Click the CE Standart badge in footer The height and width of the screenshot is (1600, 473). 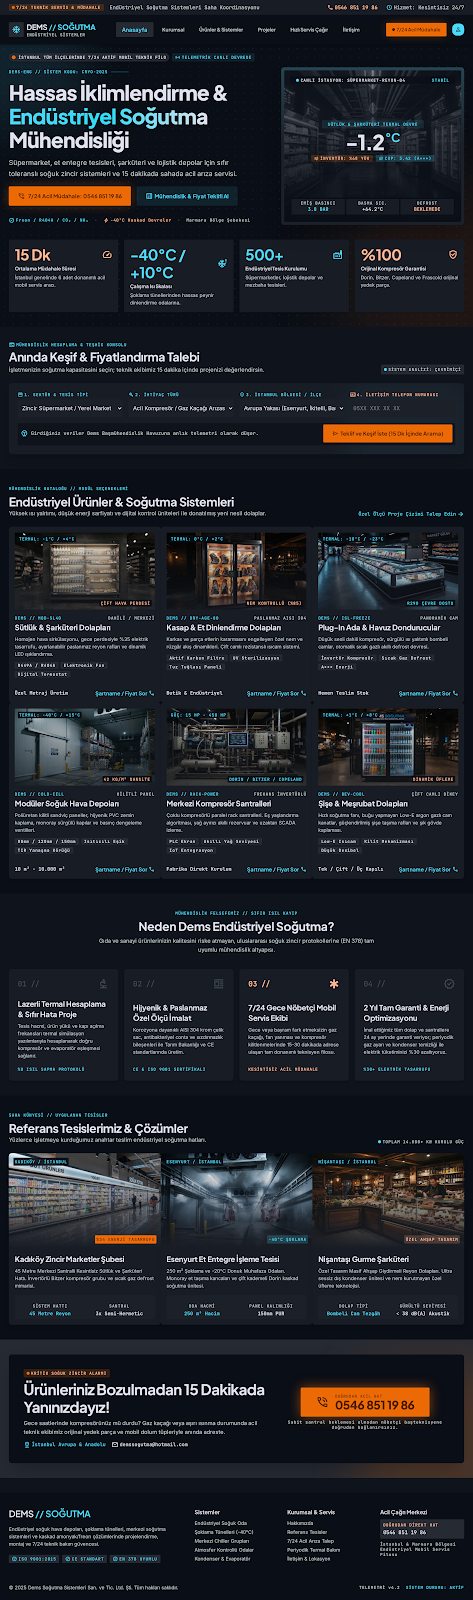(x=87, y=1559)
